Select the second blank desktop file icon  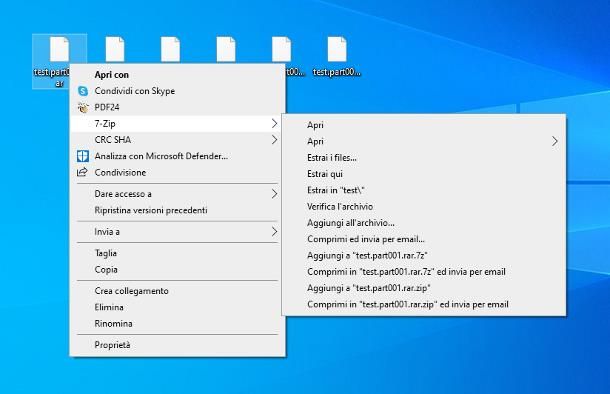115,49
